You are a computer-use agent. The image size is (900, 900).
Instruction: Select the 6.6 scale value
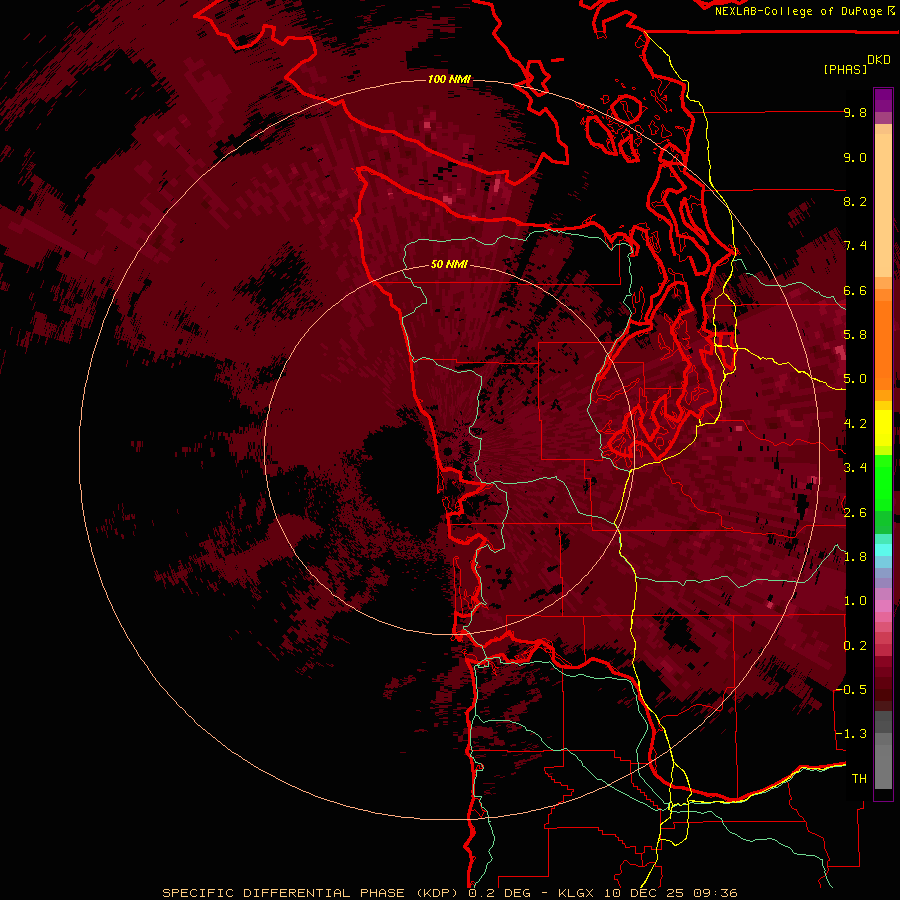tap(855, 290)
